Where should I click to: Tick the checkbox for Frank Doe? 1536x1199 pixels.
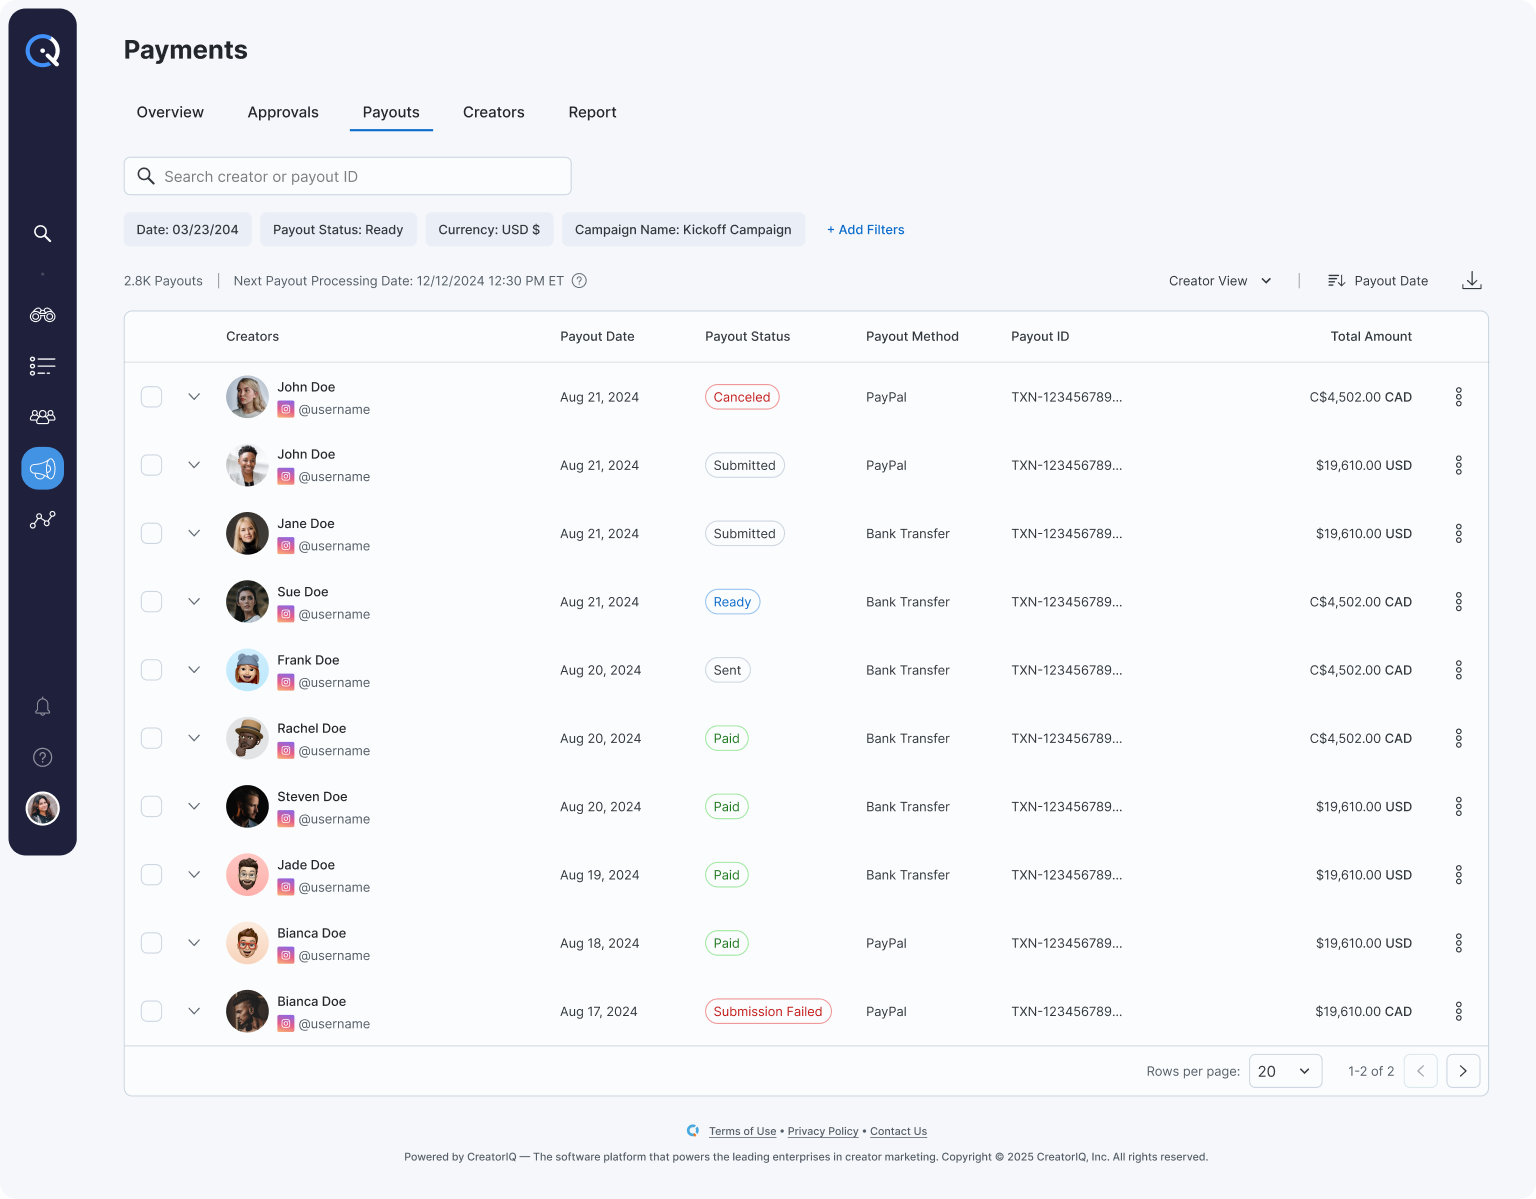[151, 670]
